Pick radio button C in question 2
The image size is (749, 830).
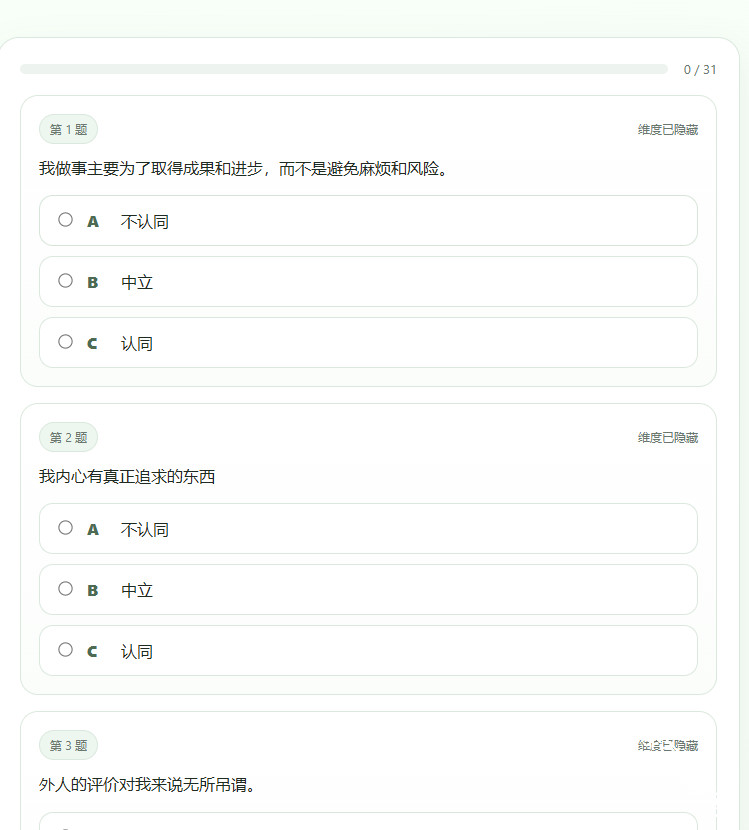point(65,650)
